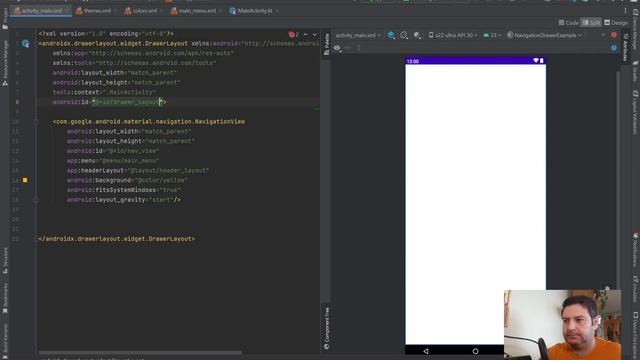Switch to the activity_main.xml editor tab
The image size is (640, 360).
[x=41, y=11]
